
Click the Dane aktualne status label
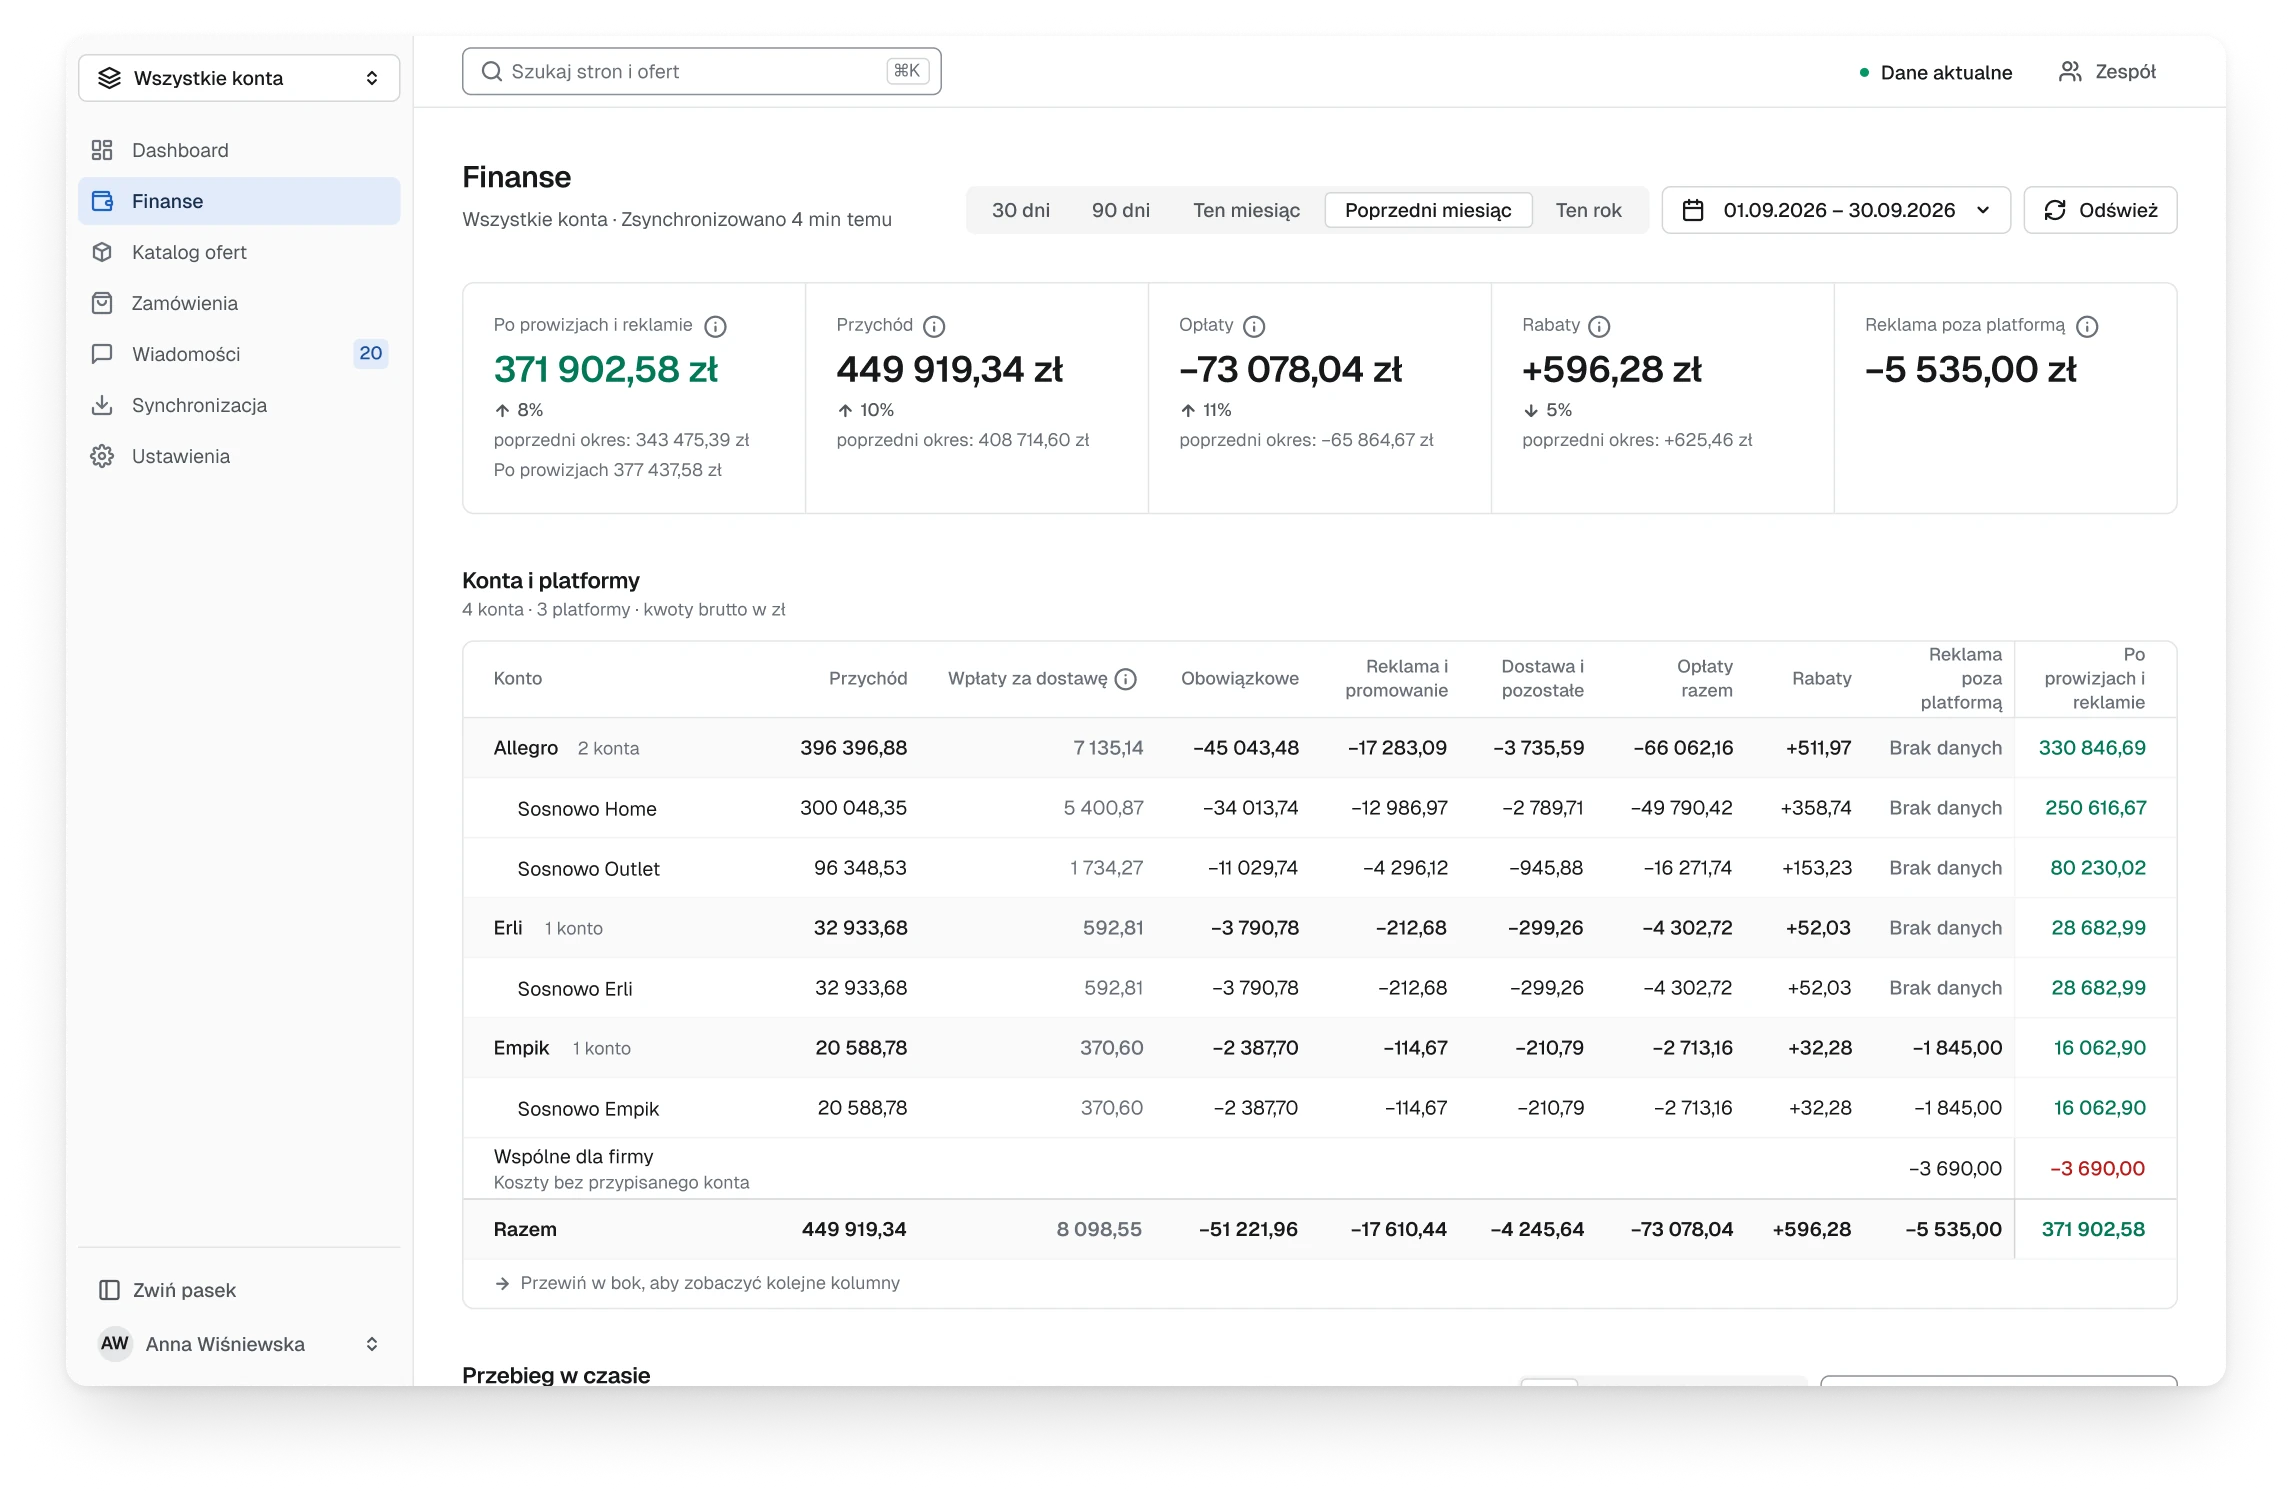[x=1946, y=73]
